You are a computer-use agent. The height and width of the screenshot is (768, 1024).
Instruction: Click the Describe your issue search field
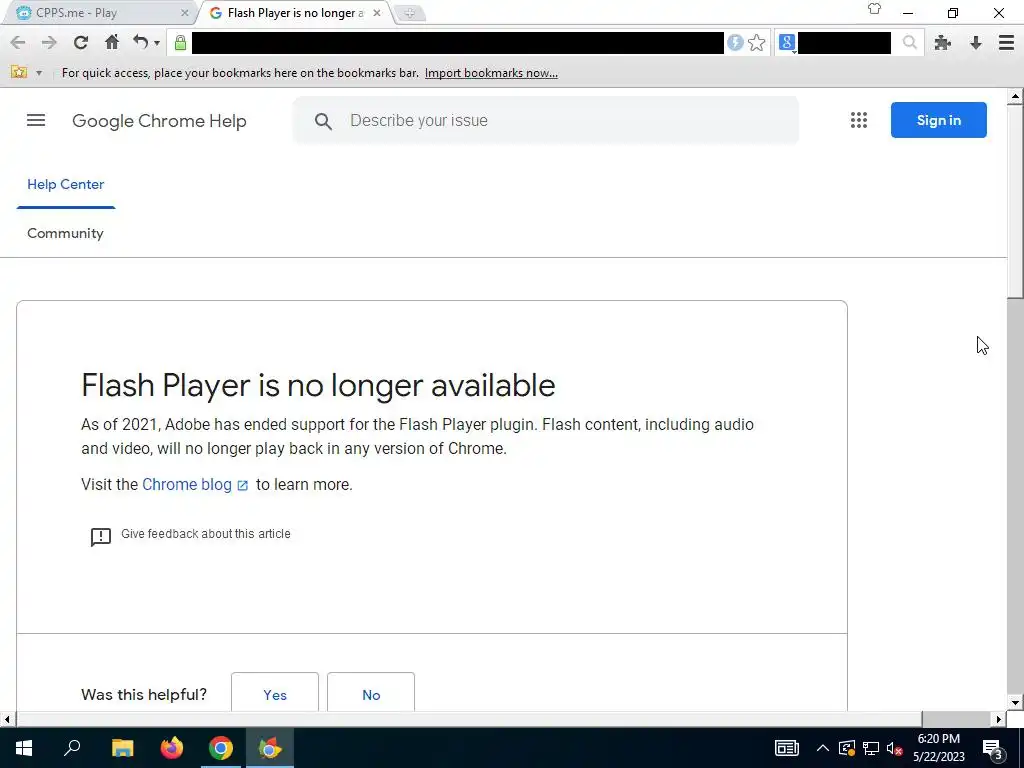546,120
